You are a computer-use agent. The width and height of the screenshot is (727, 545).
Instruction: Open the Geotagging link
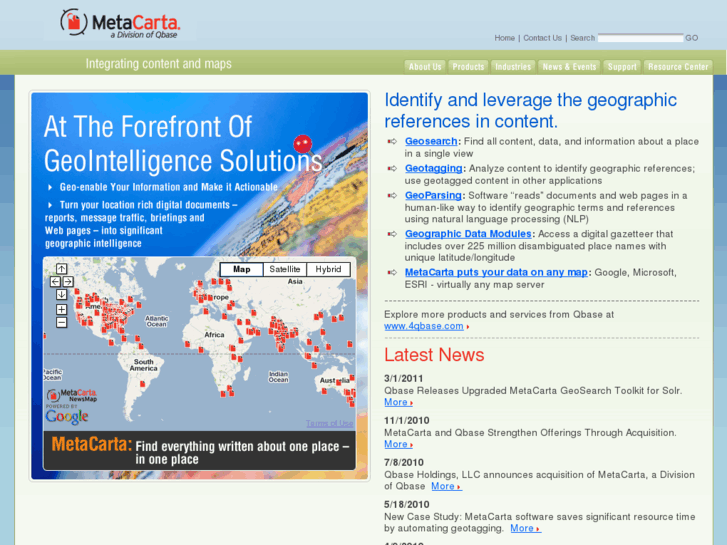point(434,168)
